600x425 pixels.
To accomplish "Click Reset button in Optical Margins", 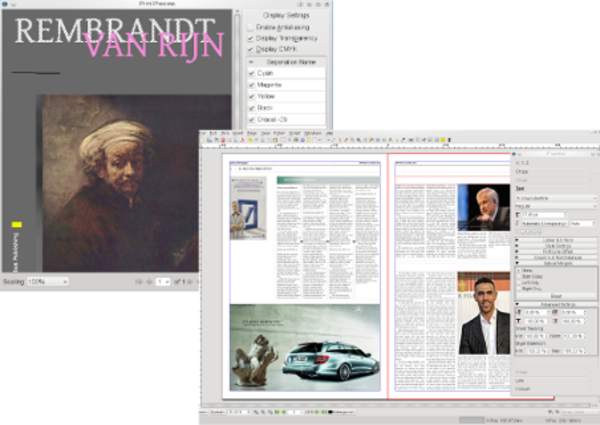I will tap(556, 296).
